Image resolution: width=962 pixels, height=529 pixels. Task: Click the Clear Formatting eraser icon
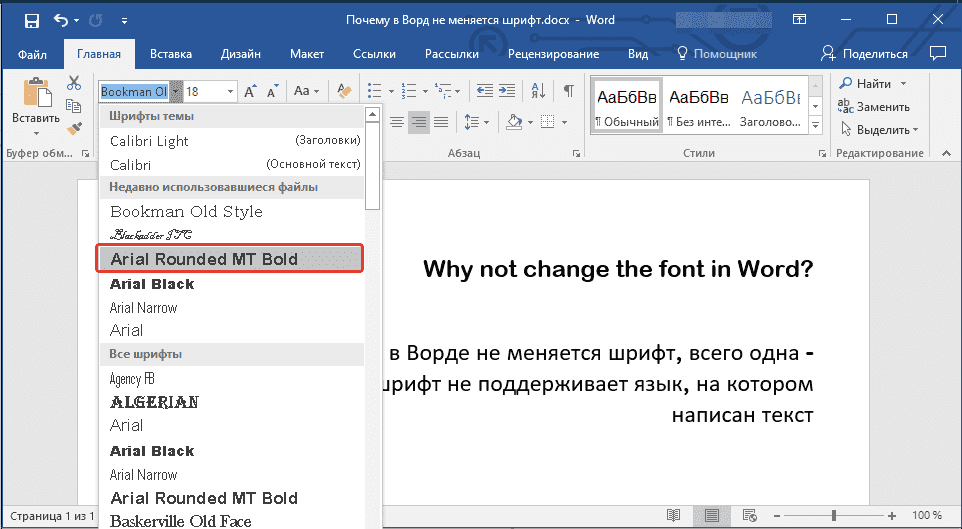[x=343, y=91]
